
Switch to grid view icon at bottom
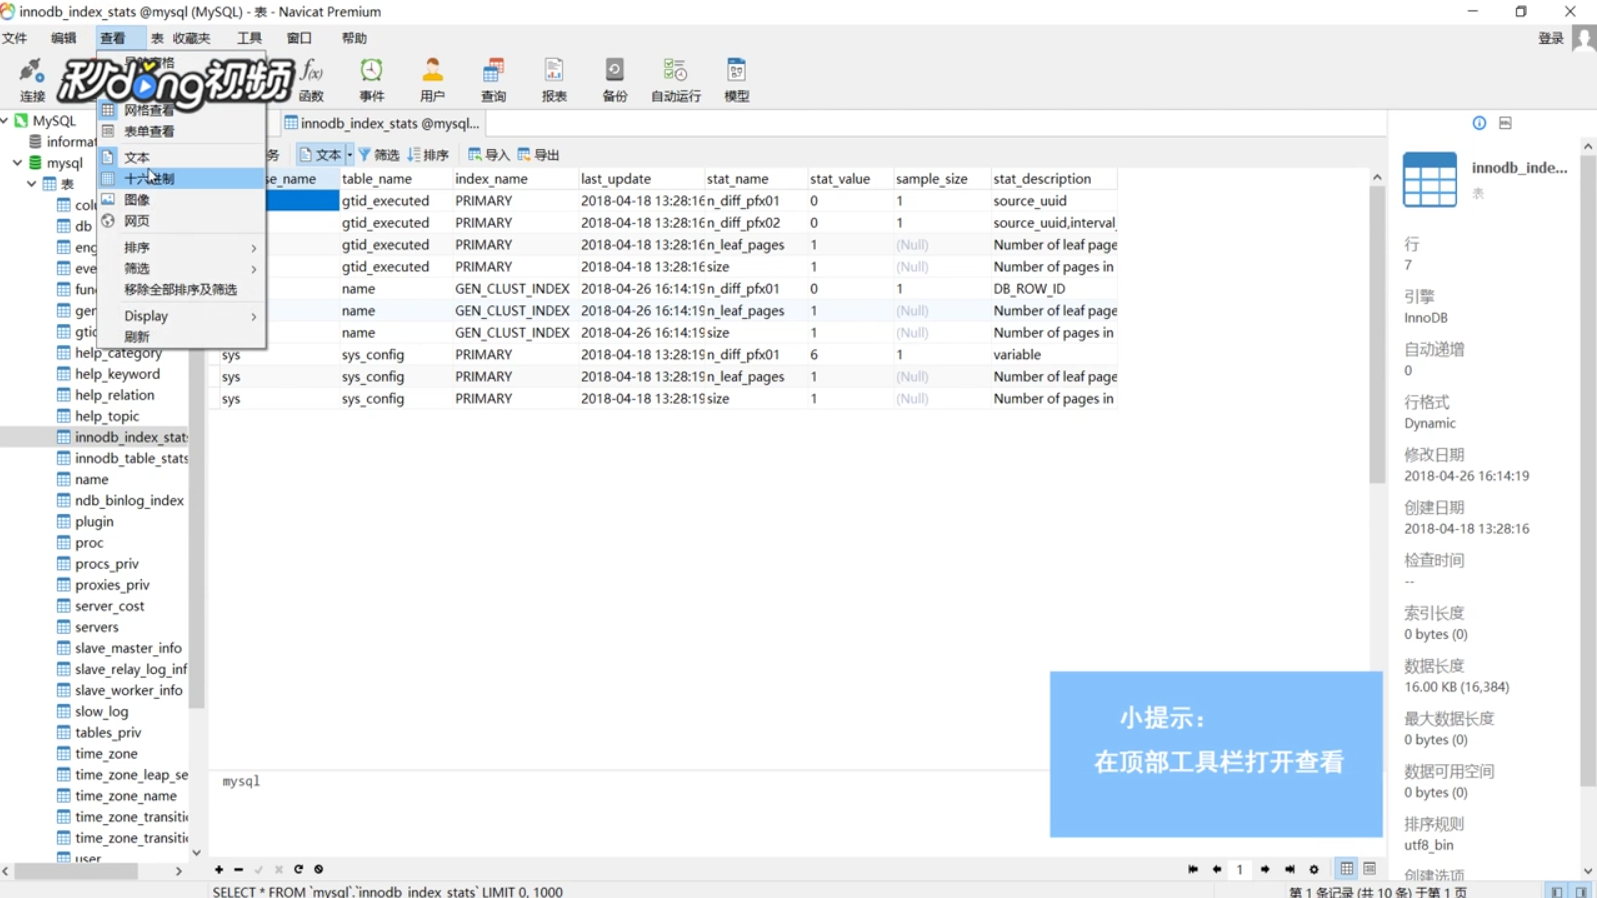tap(1347, 868)
